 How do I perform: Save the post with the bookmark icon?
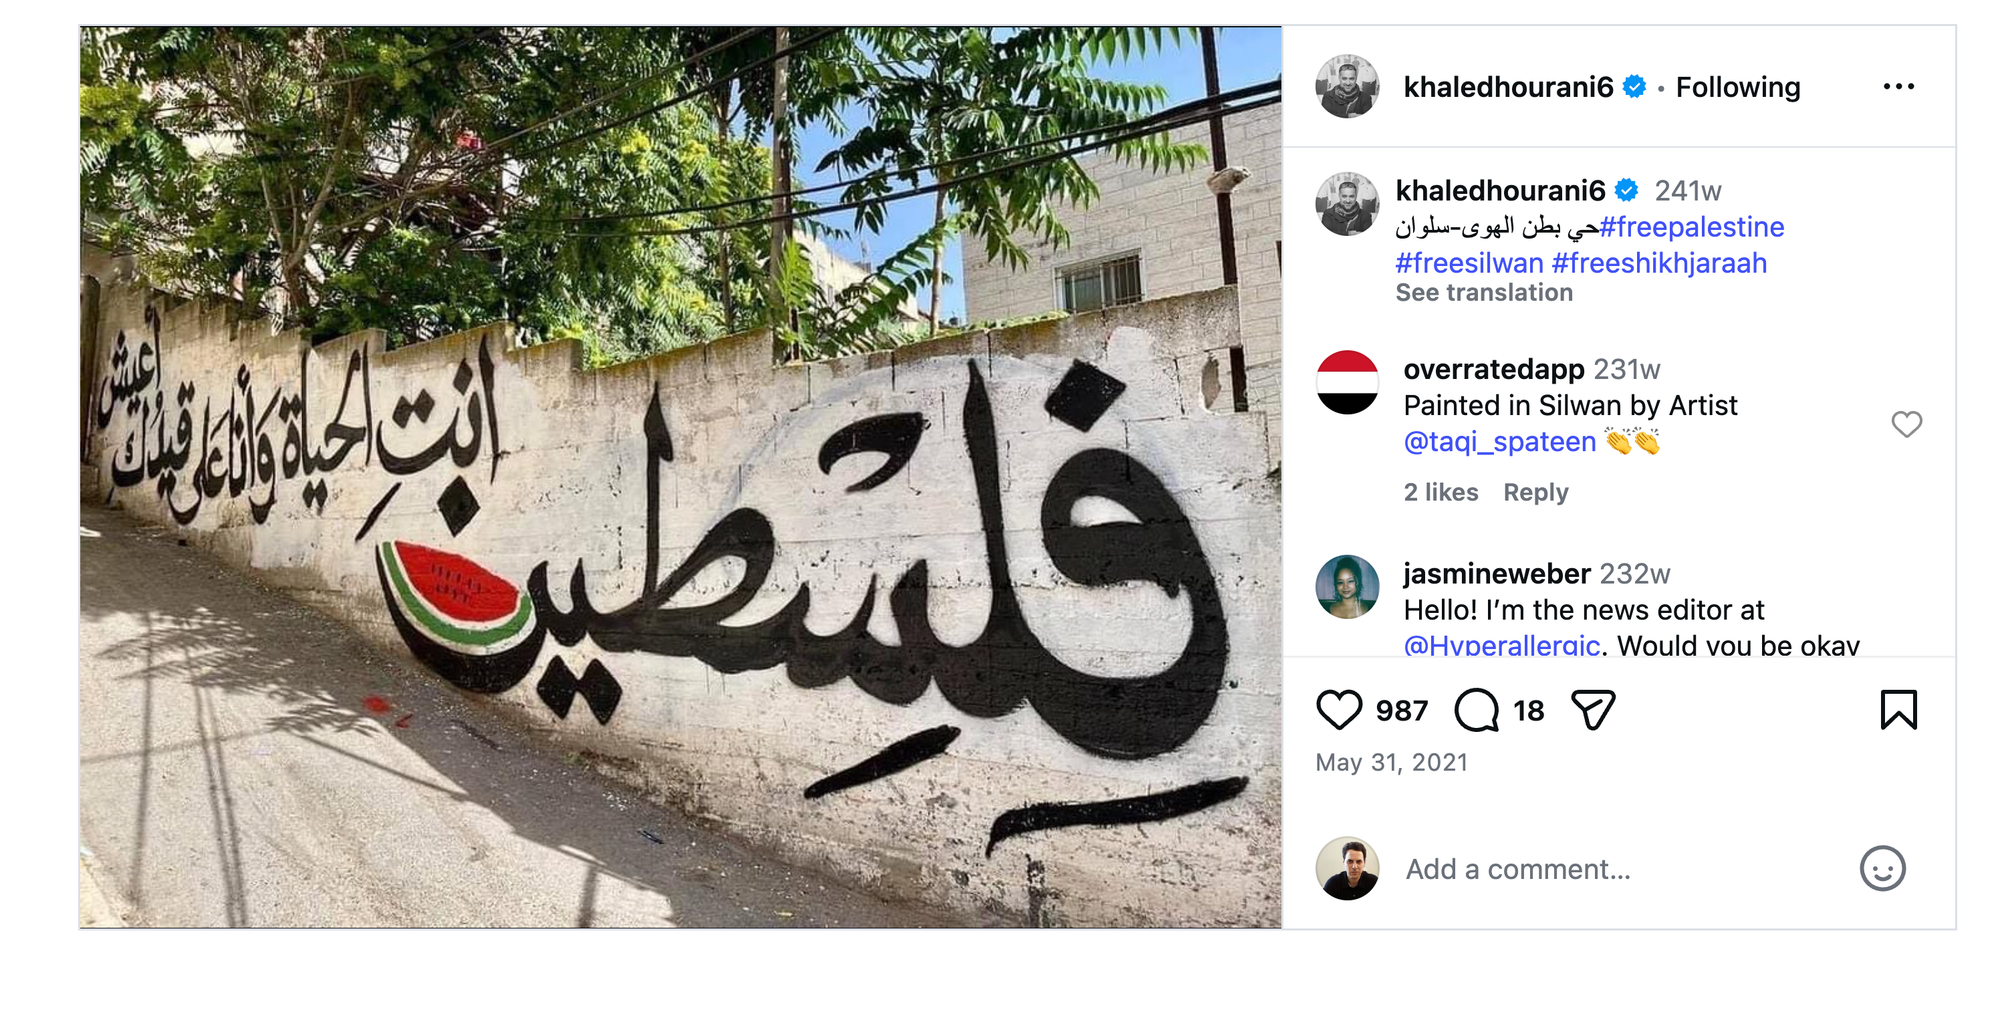[1898, 710]
